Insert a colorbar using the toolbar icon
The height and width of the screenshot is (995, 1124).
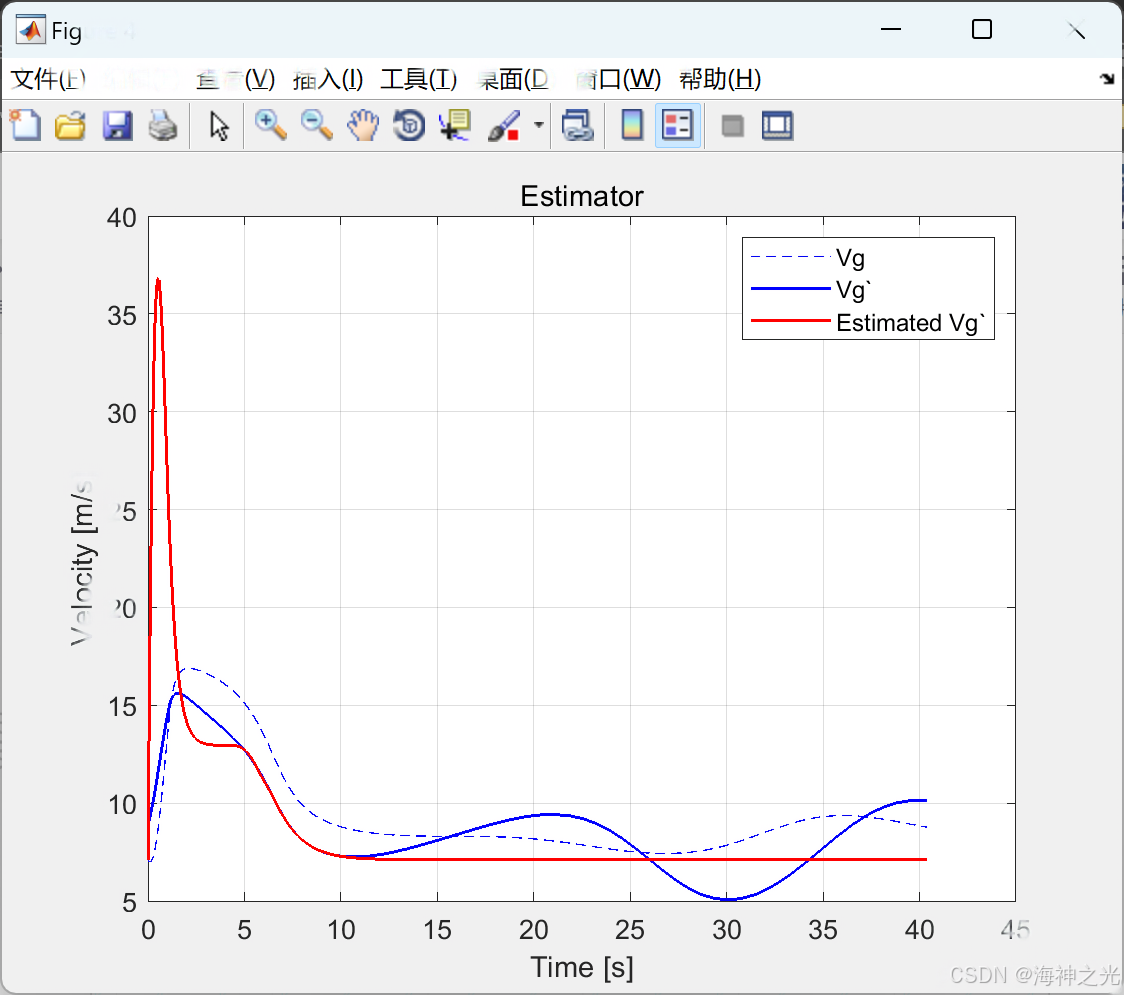coord(632,125)
